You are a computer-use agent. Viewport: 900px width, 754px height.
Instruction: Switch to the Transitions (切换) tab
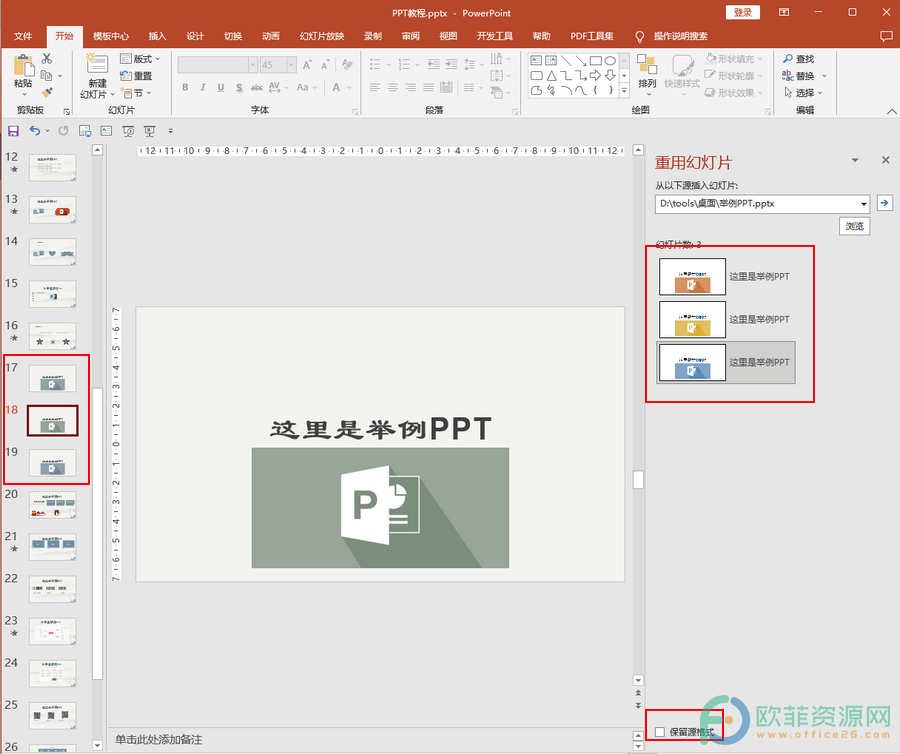(232, 36)
